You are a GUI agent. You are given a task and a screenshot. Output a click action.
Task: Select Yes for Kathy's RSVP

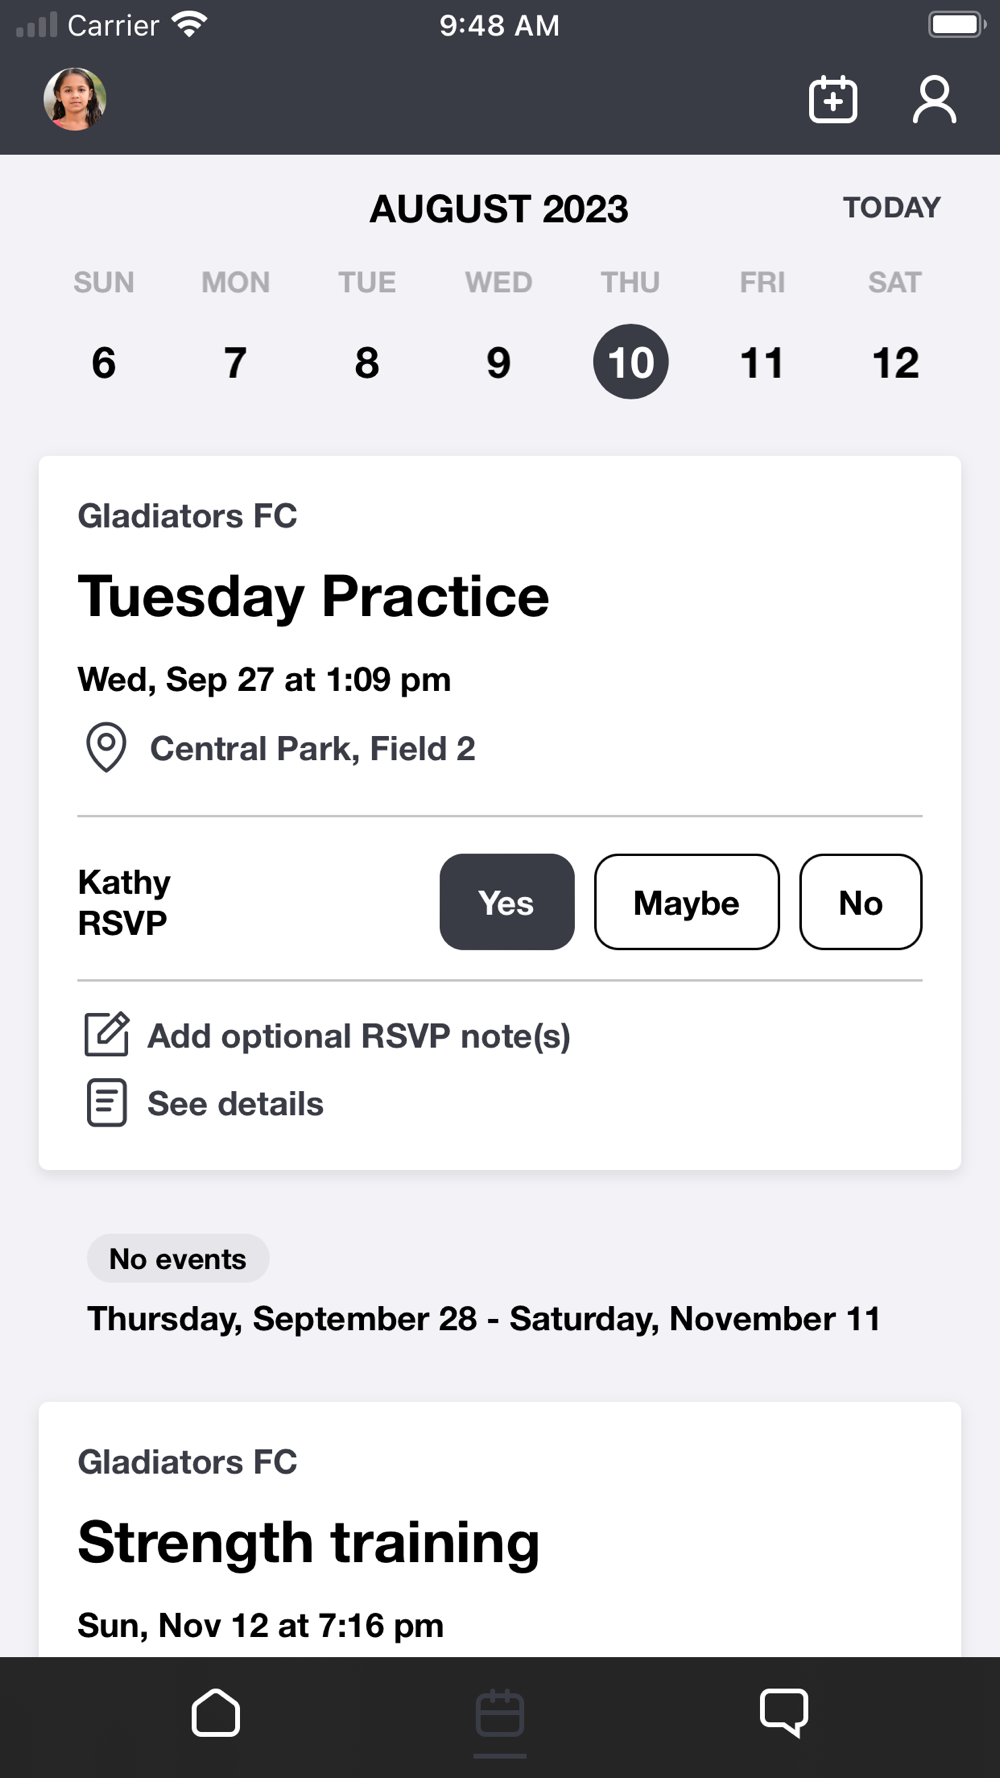[x=507, y=902]
